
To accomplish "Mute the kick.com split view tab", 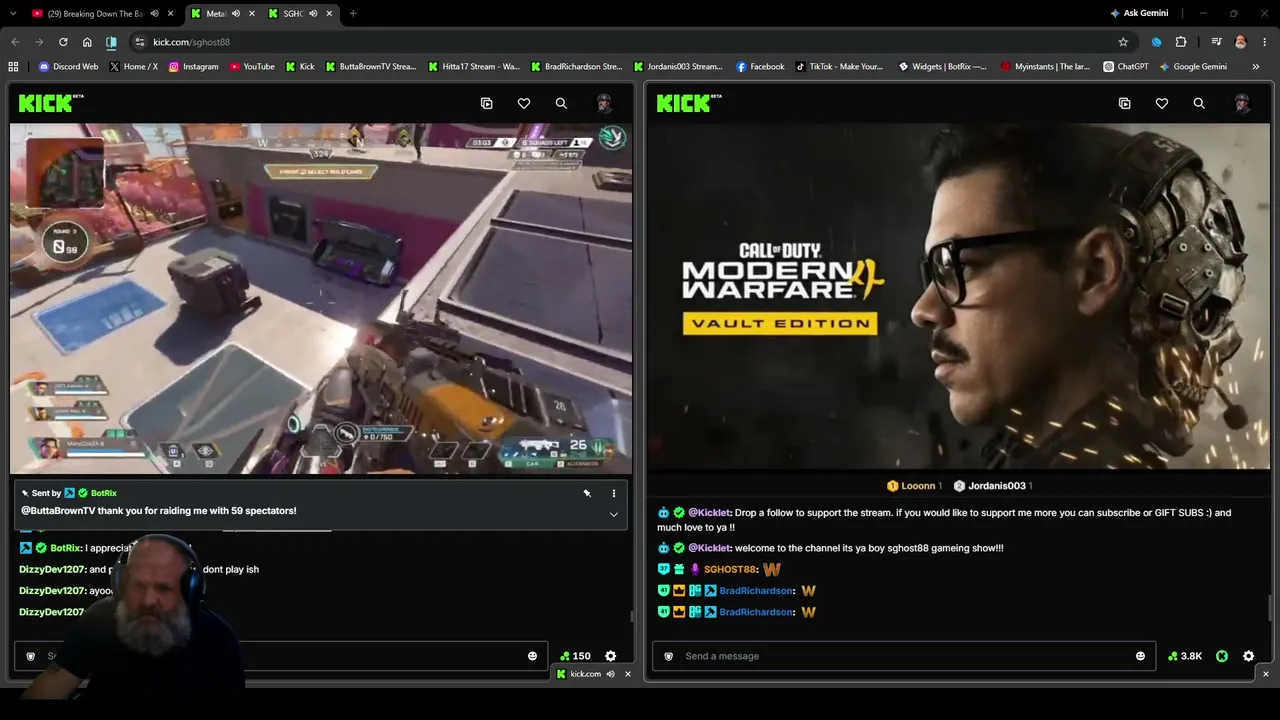I will click(x=610, y=674).
